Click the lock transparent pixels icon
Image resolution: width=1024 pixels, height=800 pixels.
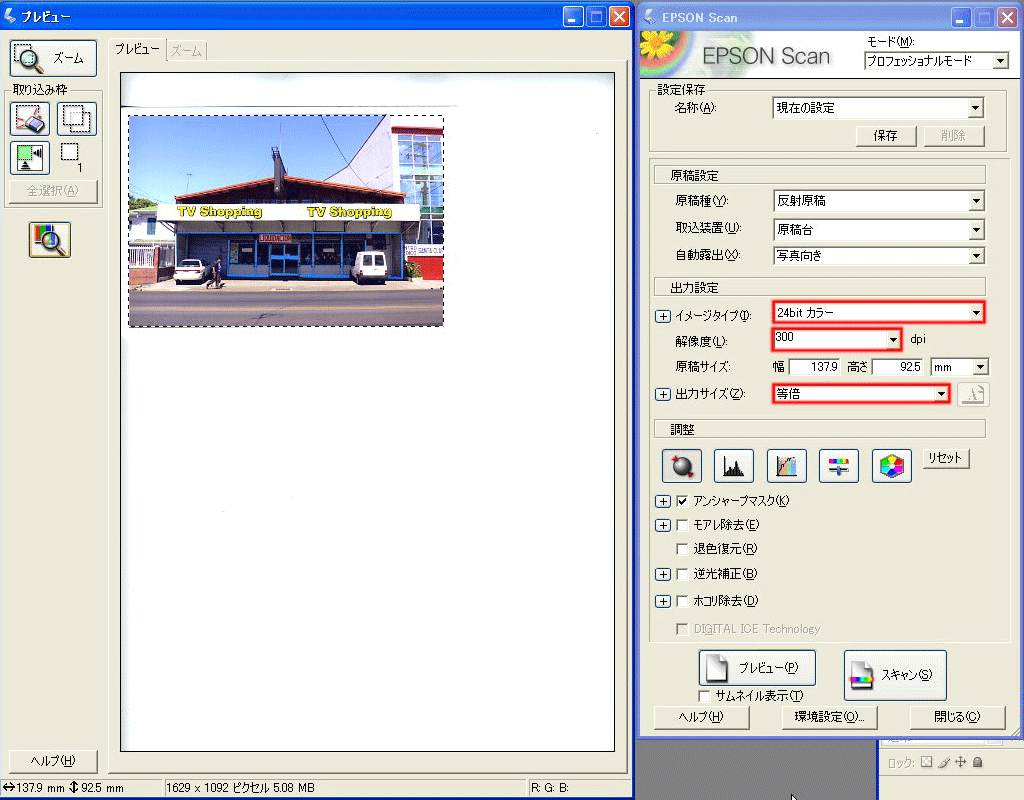pyautogui.click(x=926, y=762)
